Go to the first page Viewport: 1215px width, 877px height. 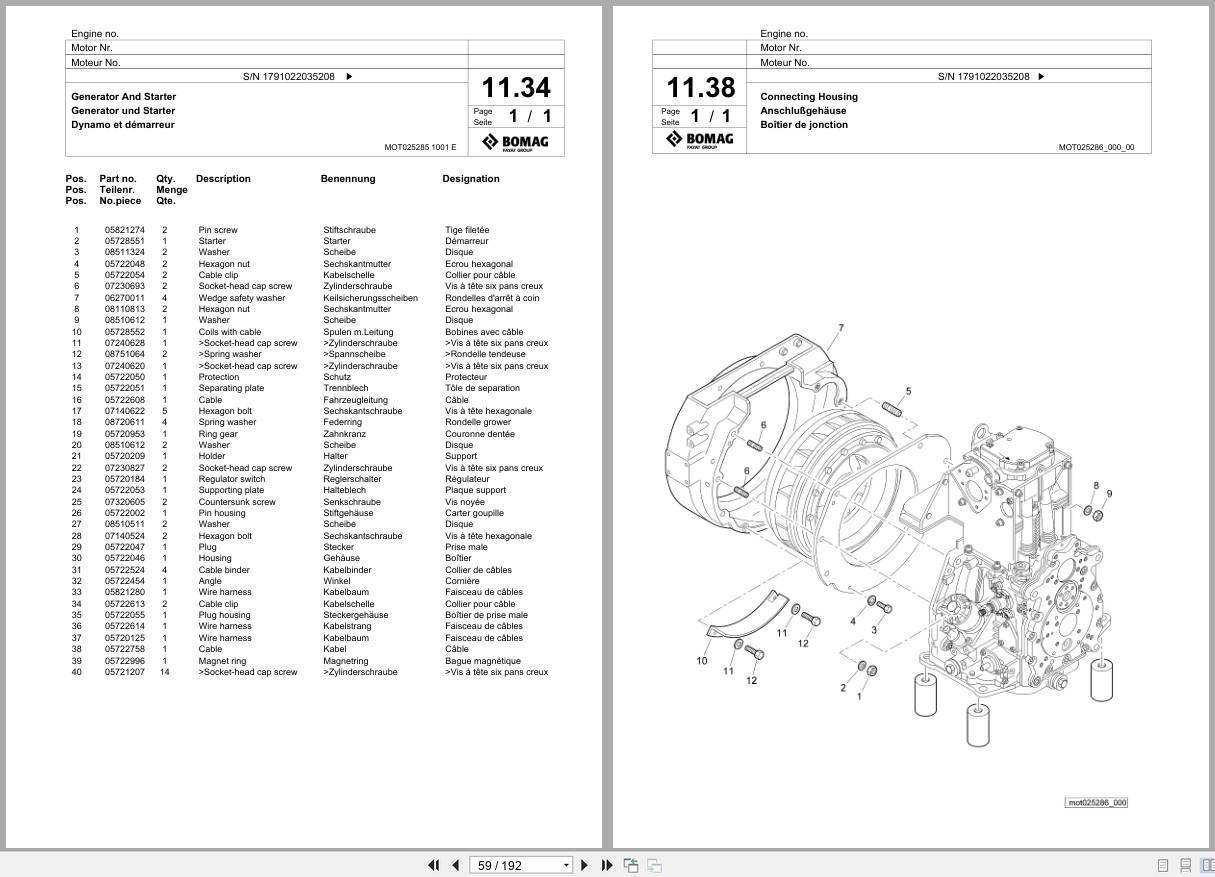coord(434,865)
